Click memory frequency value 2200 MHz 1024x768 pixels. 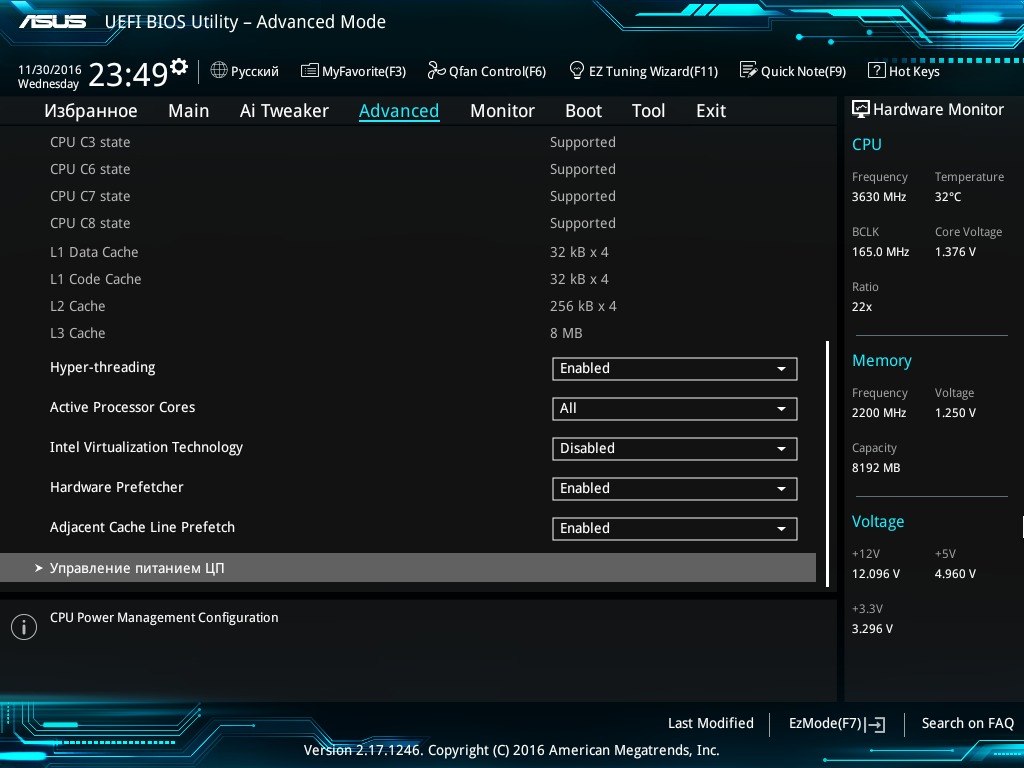tap(879, 413)
